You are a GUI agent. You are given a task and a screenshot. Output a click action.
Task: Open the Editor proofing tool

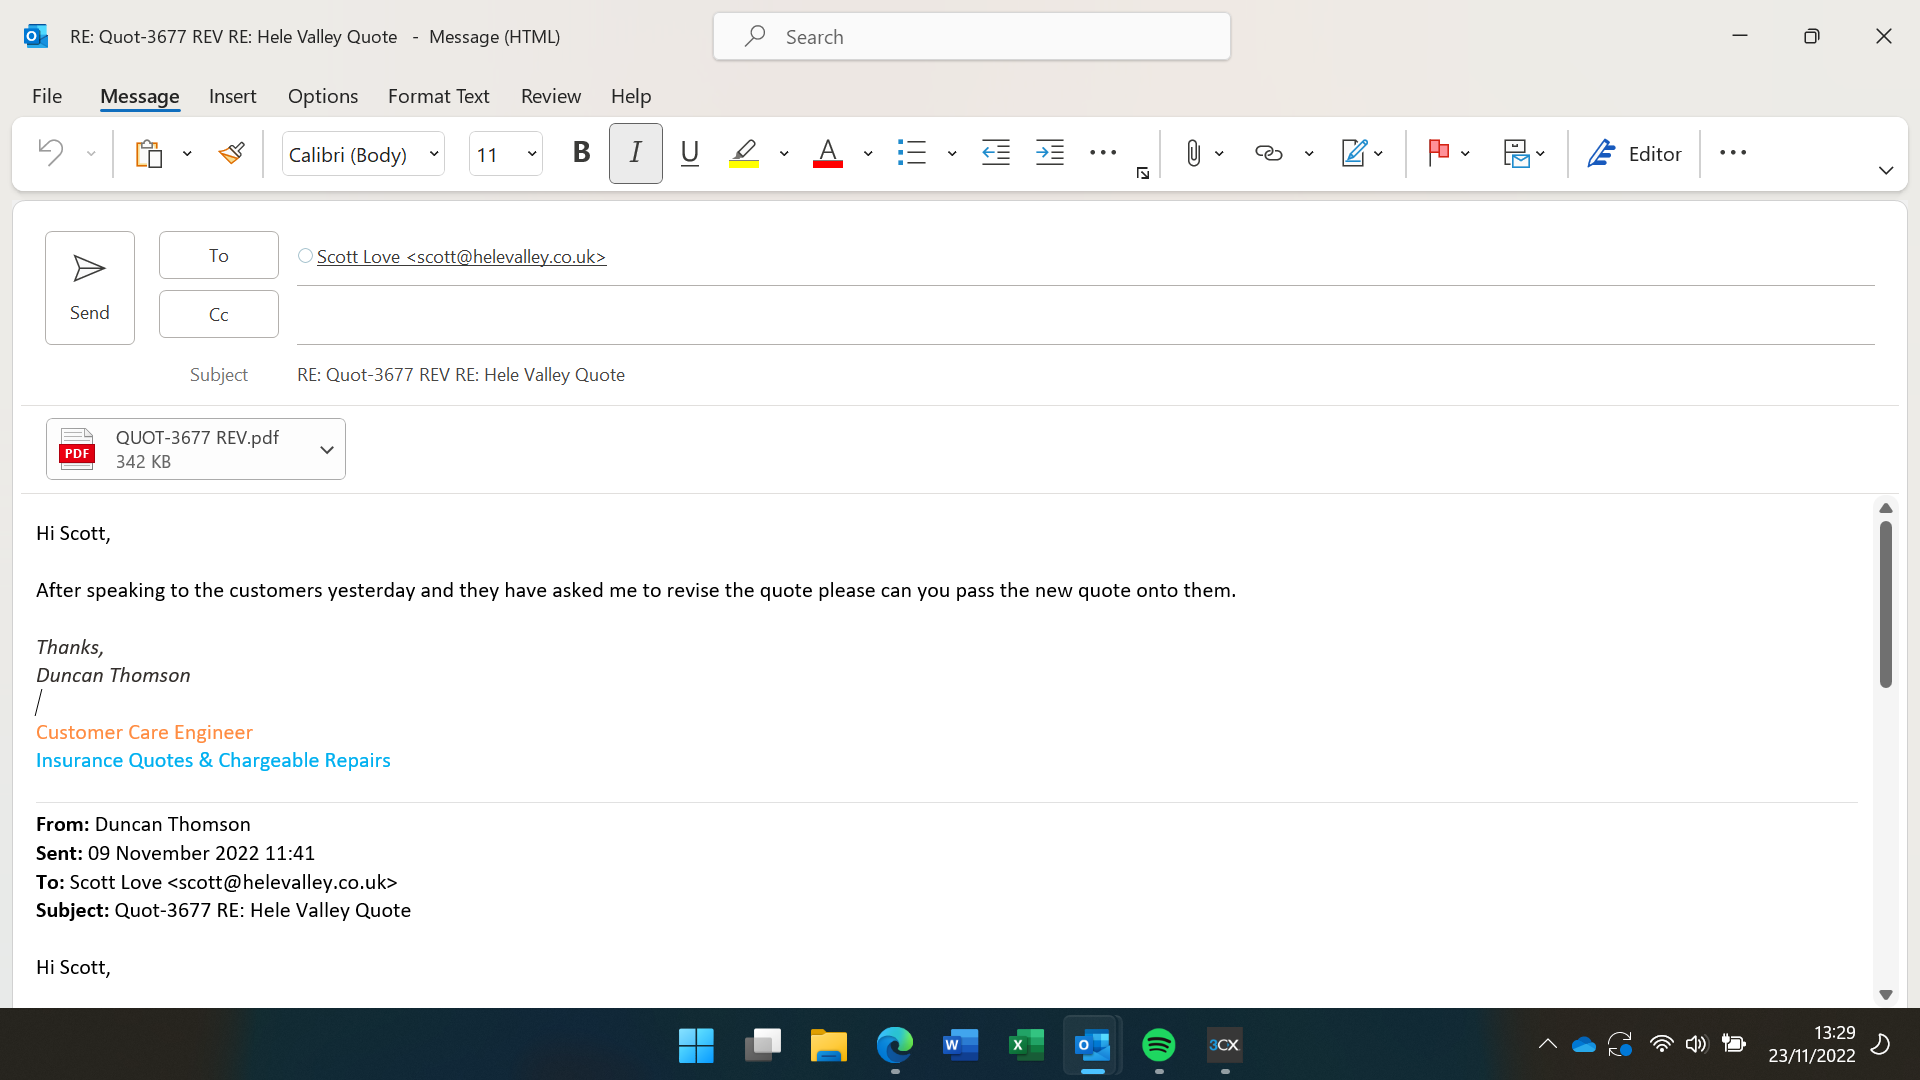[x=1634, y=153]
